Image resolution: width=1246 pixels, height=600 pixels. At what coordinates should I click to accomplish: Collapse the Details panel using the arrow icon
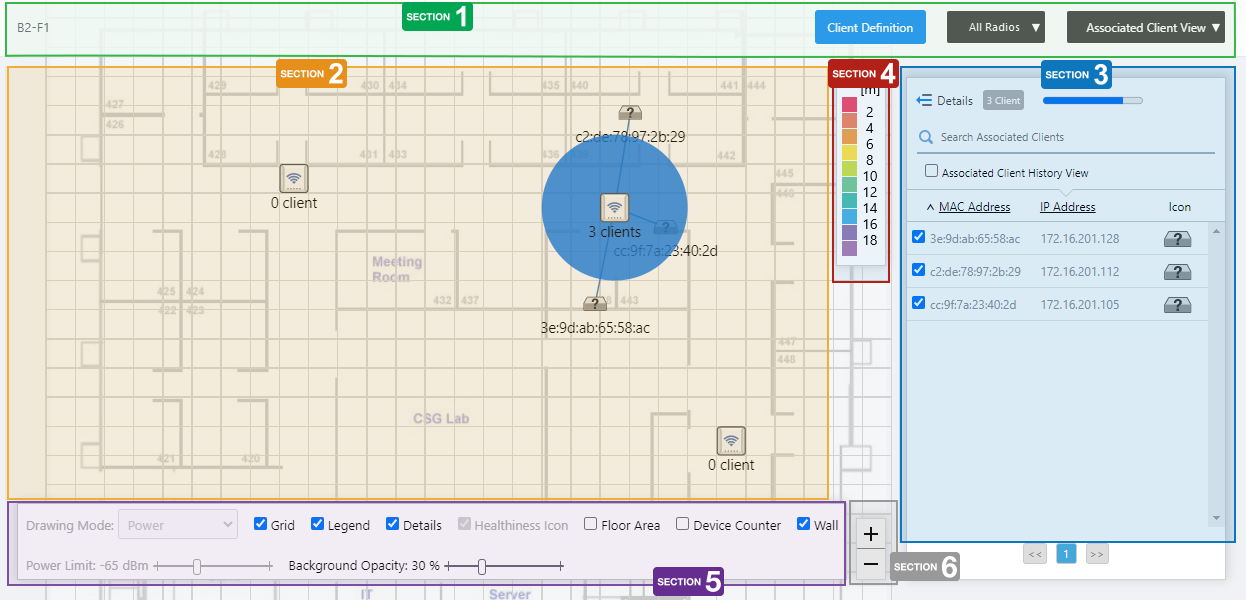pyautogui.click(x=924, y=101)
